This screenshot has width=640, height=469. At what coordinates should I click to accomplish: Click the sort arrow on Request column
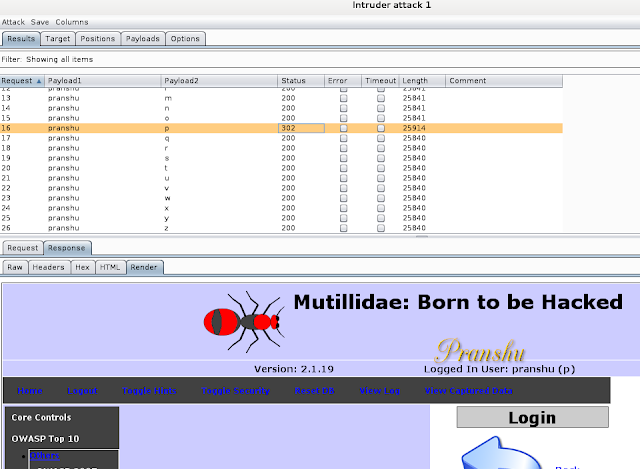click(40, 81)
